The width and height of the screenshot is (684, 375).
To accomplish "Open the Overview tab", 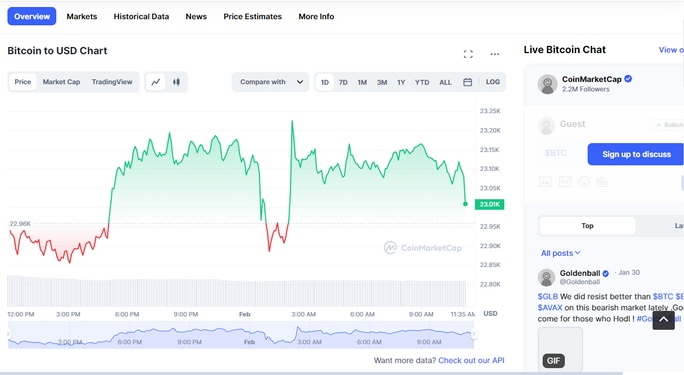I will [32, 16].
